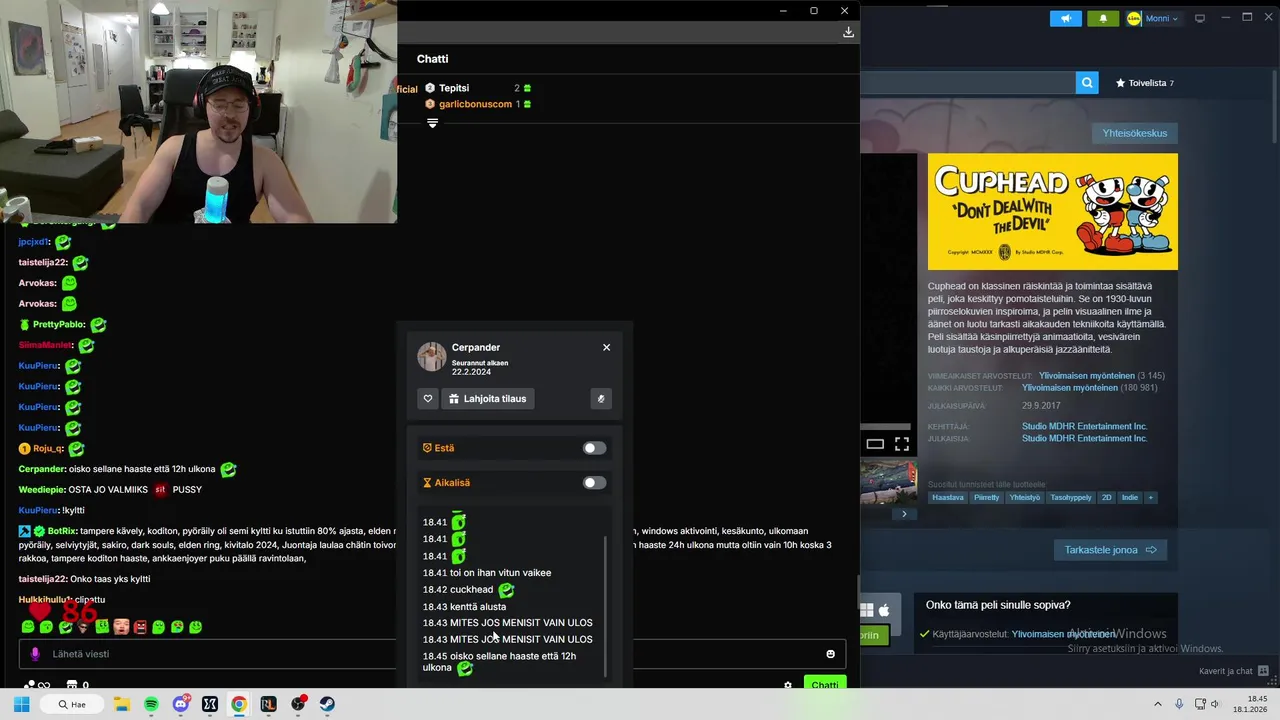Click SiimaManlet username in chat
Screen dimensions: 1280x720
(x=45, y=345)
